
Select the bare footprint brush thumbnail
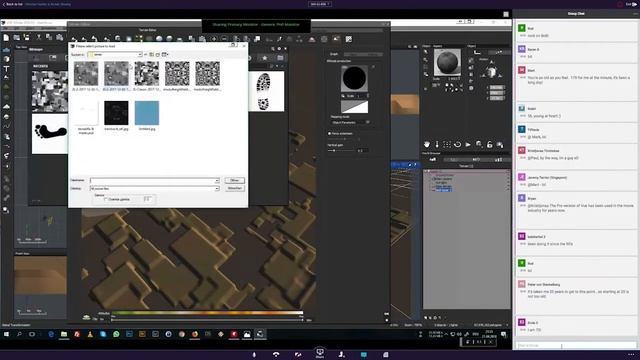click(x=50, y=133)
